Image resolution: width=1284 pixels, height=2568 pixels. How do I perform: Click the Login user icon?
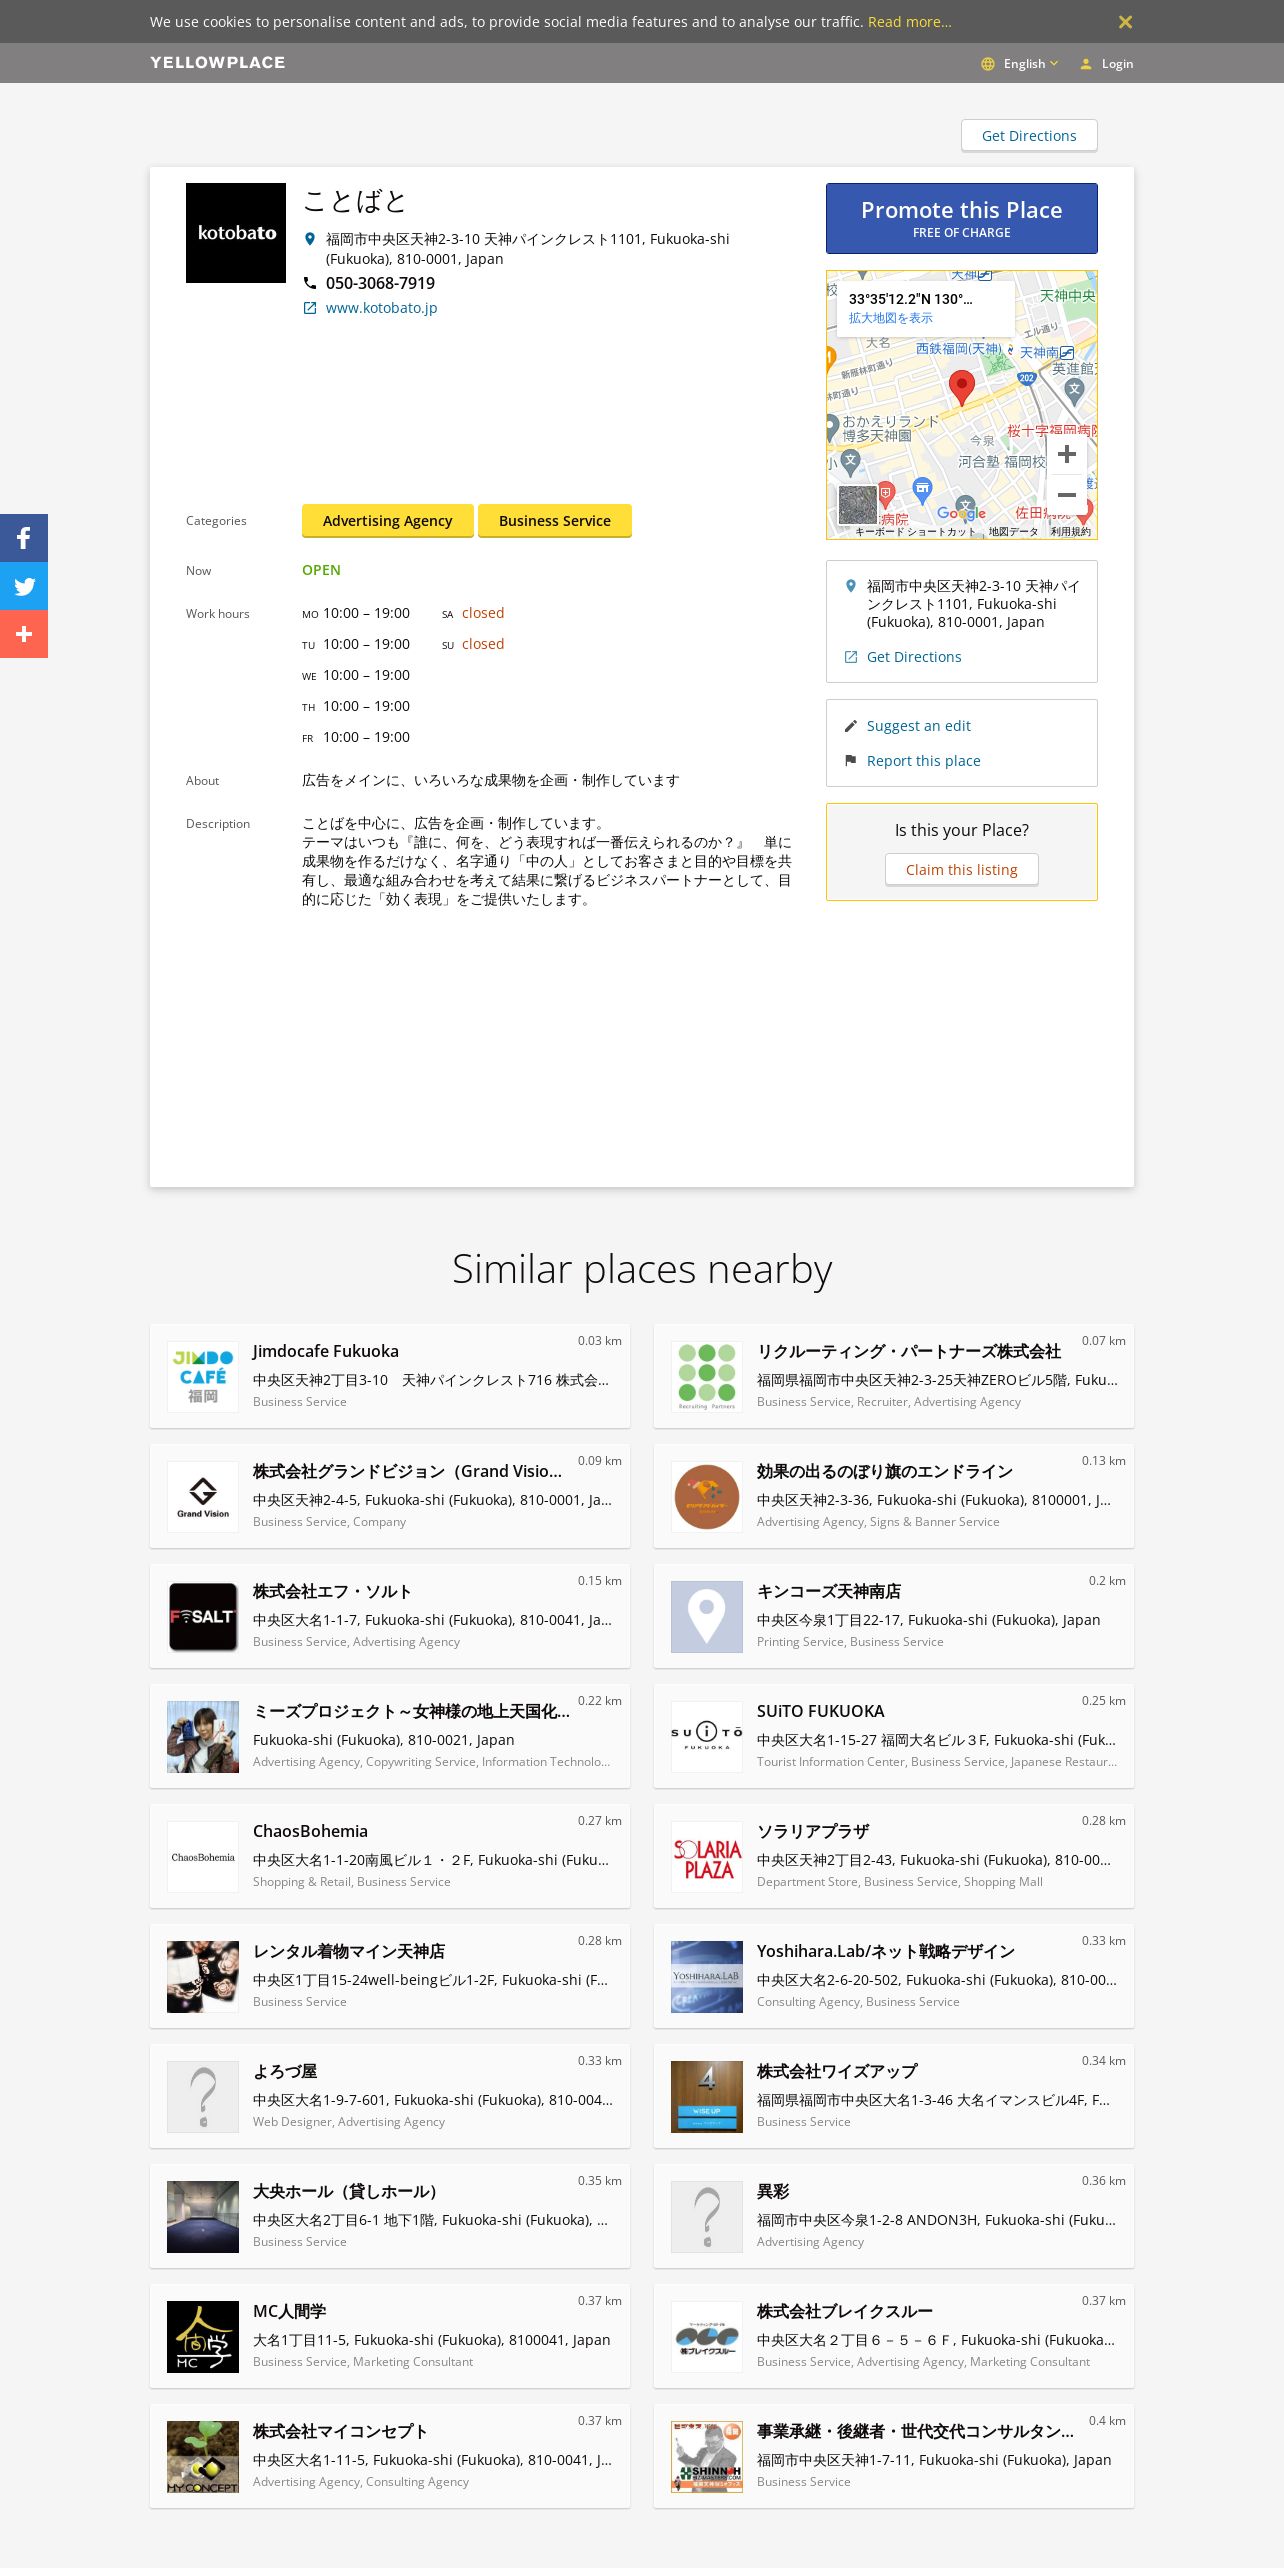[x=1086, y=64]
